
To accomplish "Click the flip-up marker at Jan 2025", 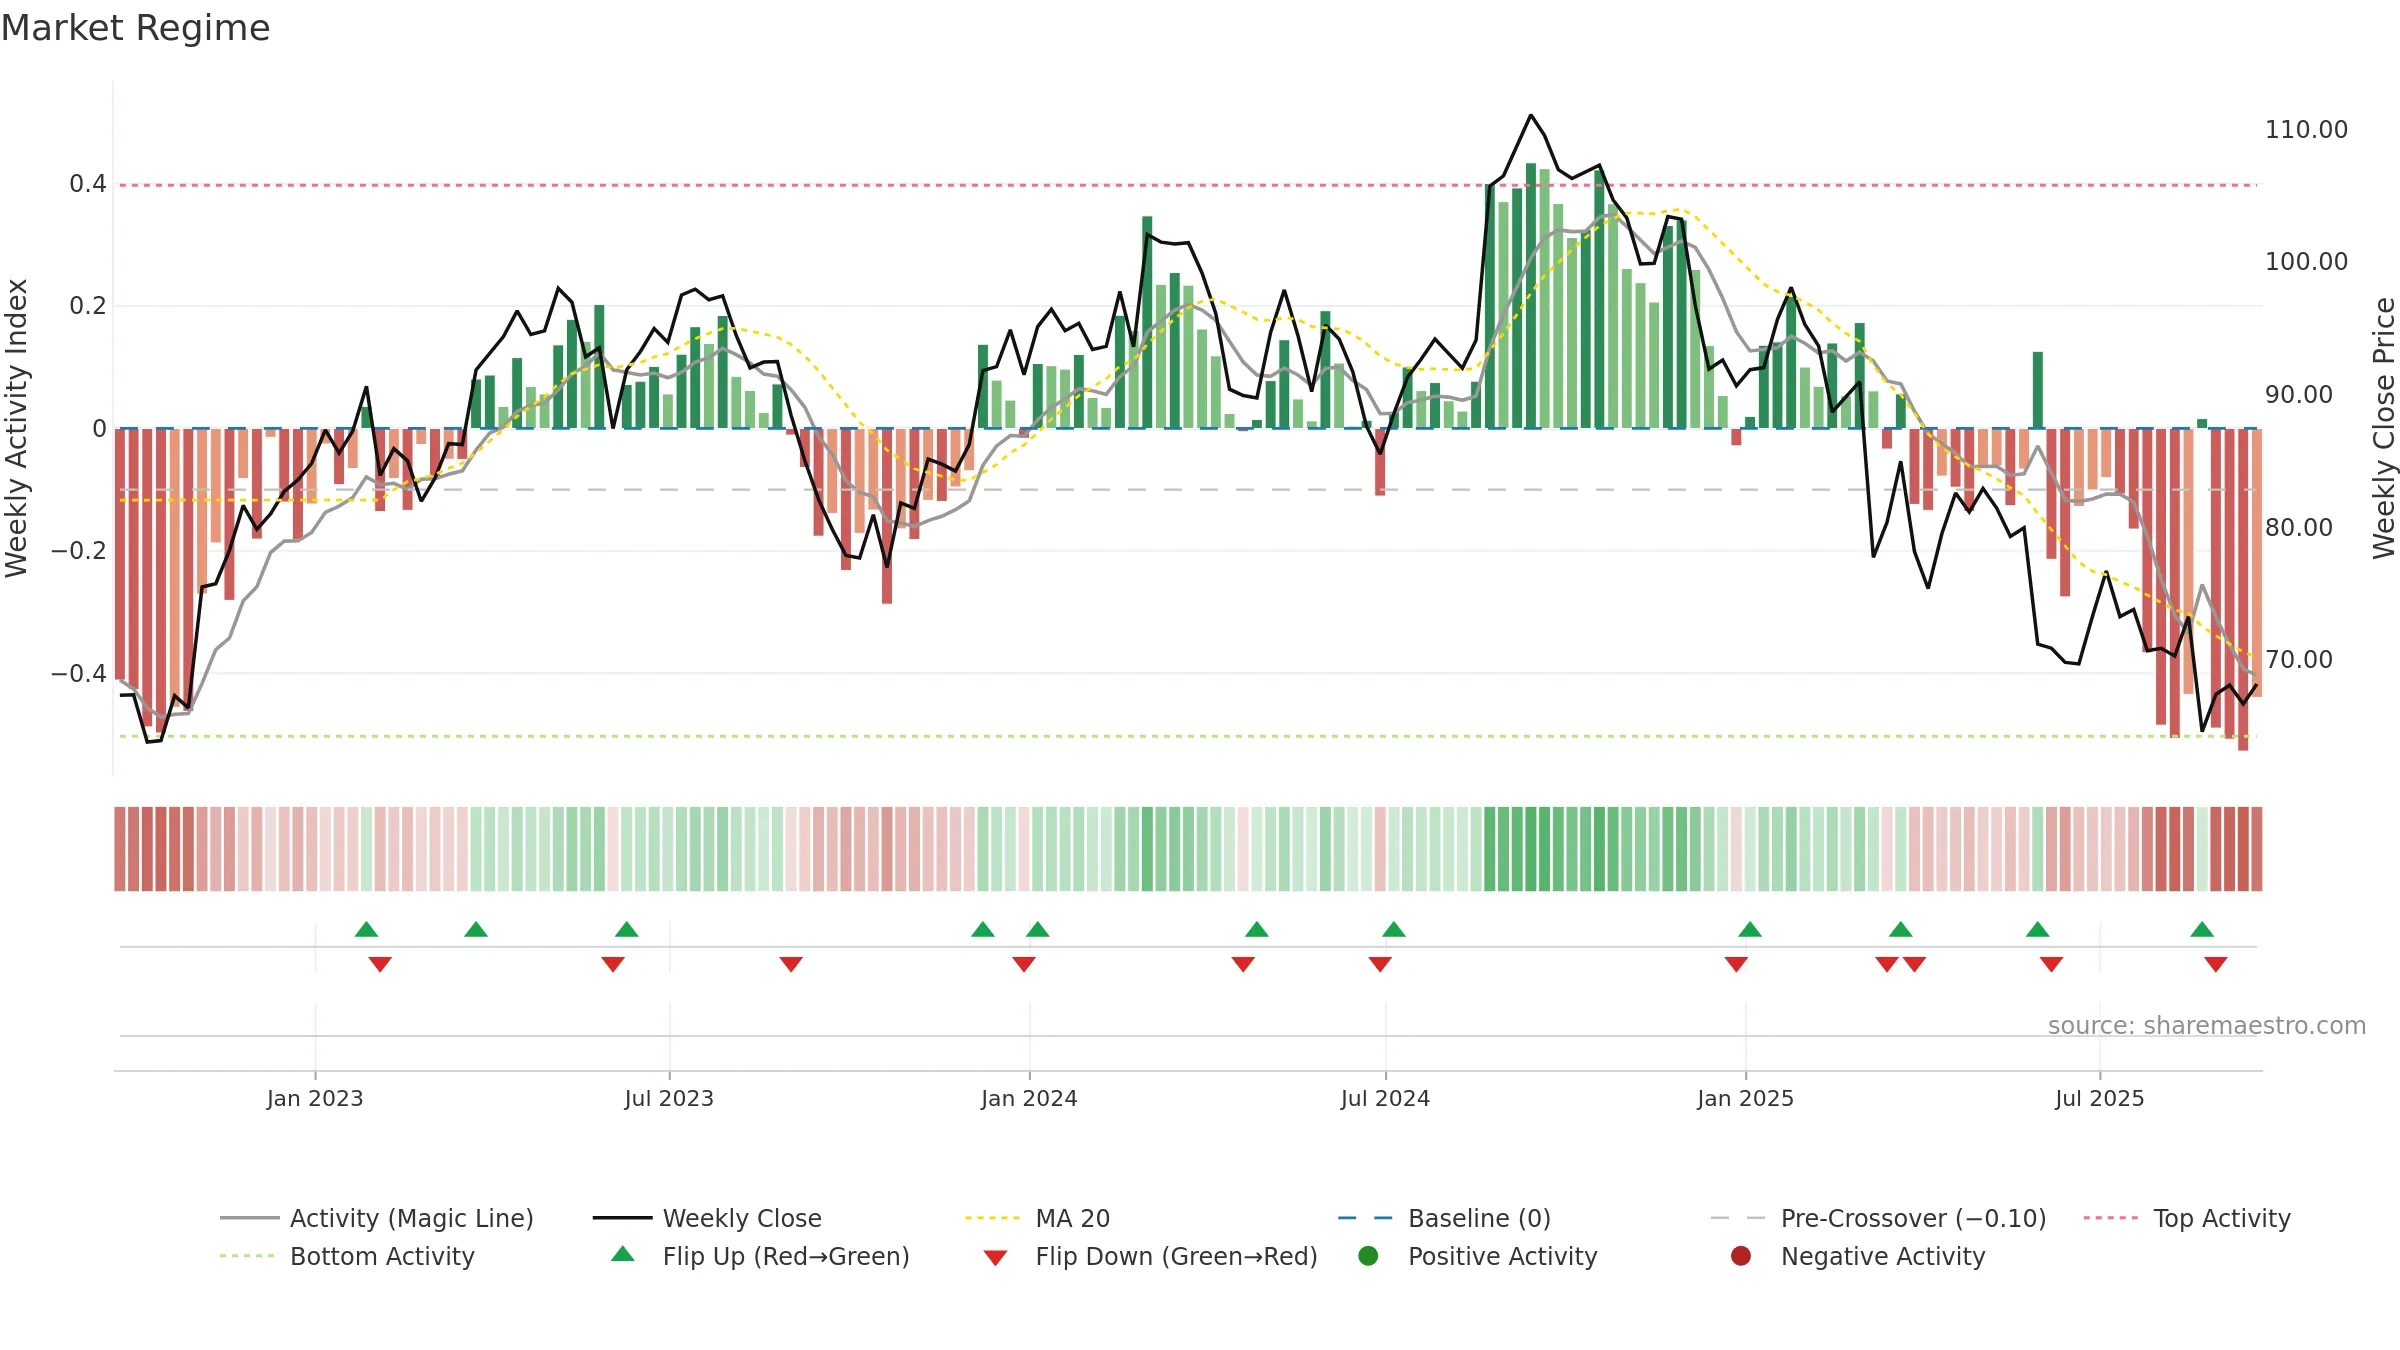I will click(x=1749, y=929).
